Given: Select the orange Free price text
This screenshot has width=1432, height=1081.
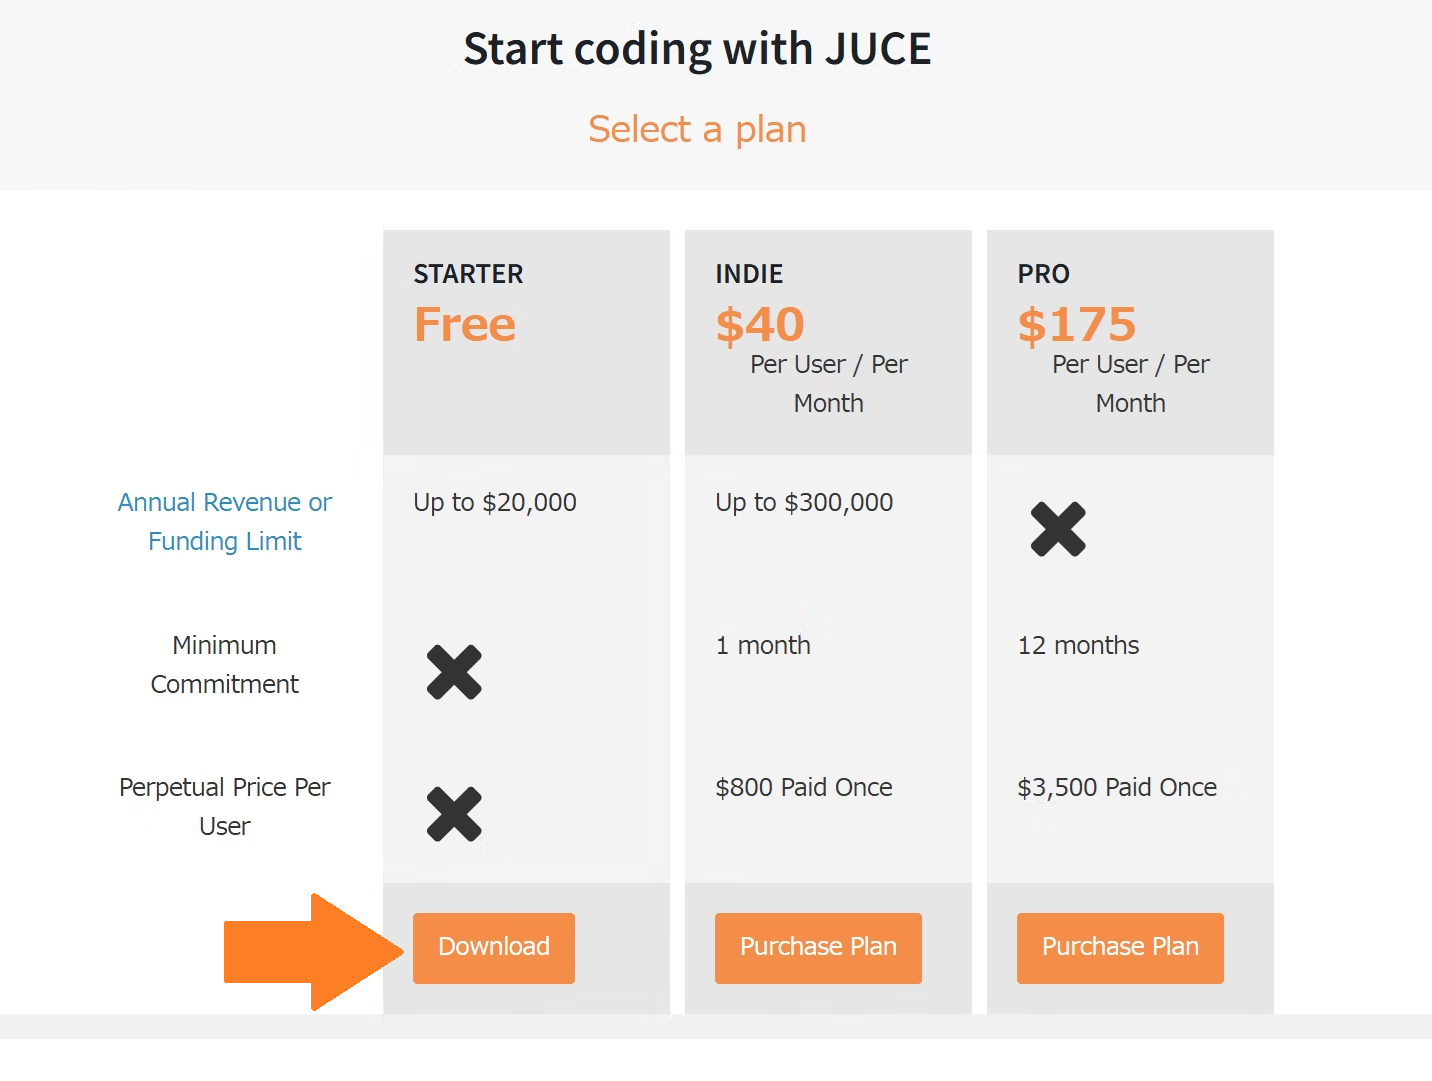Looking at the screenshot, I should coord(464,324).
